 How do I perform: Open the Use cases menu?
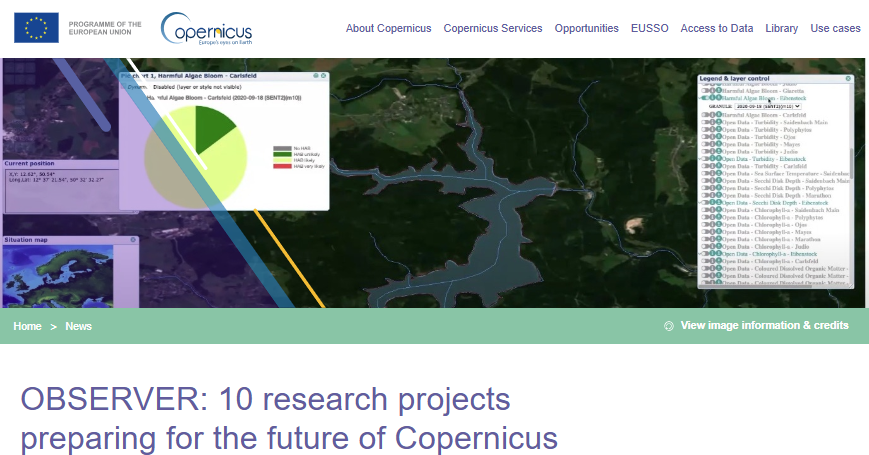click(835, 28)
